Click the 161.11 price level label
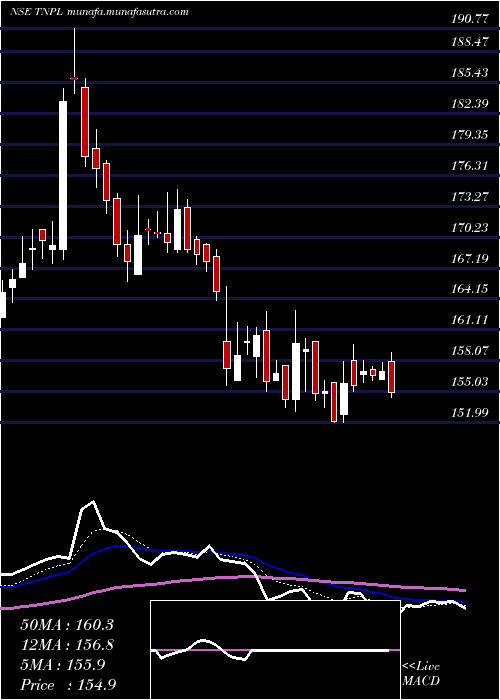500x700 pixels. [x=470, y=320]
